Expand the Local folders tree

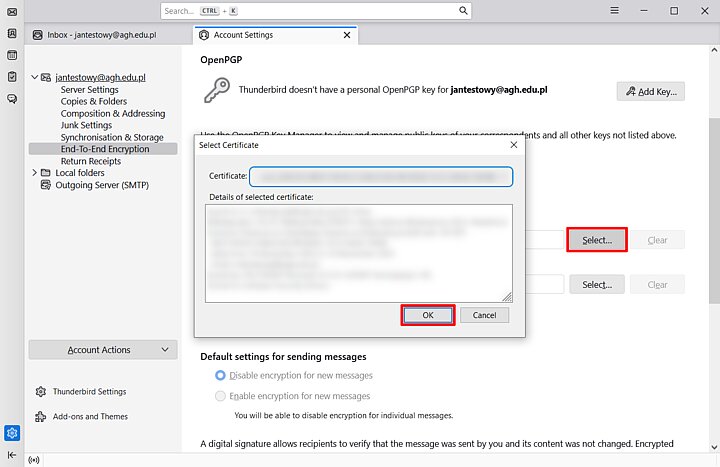coord(34,173)
